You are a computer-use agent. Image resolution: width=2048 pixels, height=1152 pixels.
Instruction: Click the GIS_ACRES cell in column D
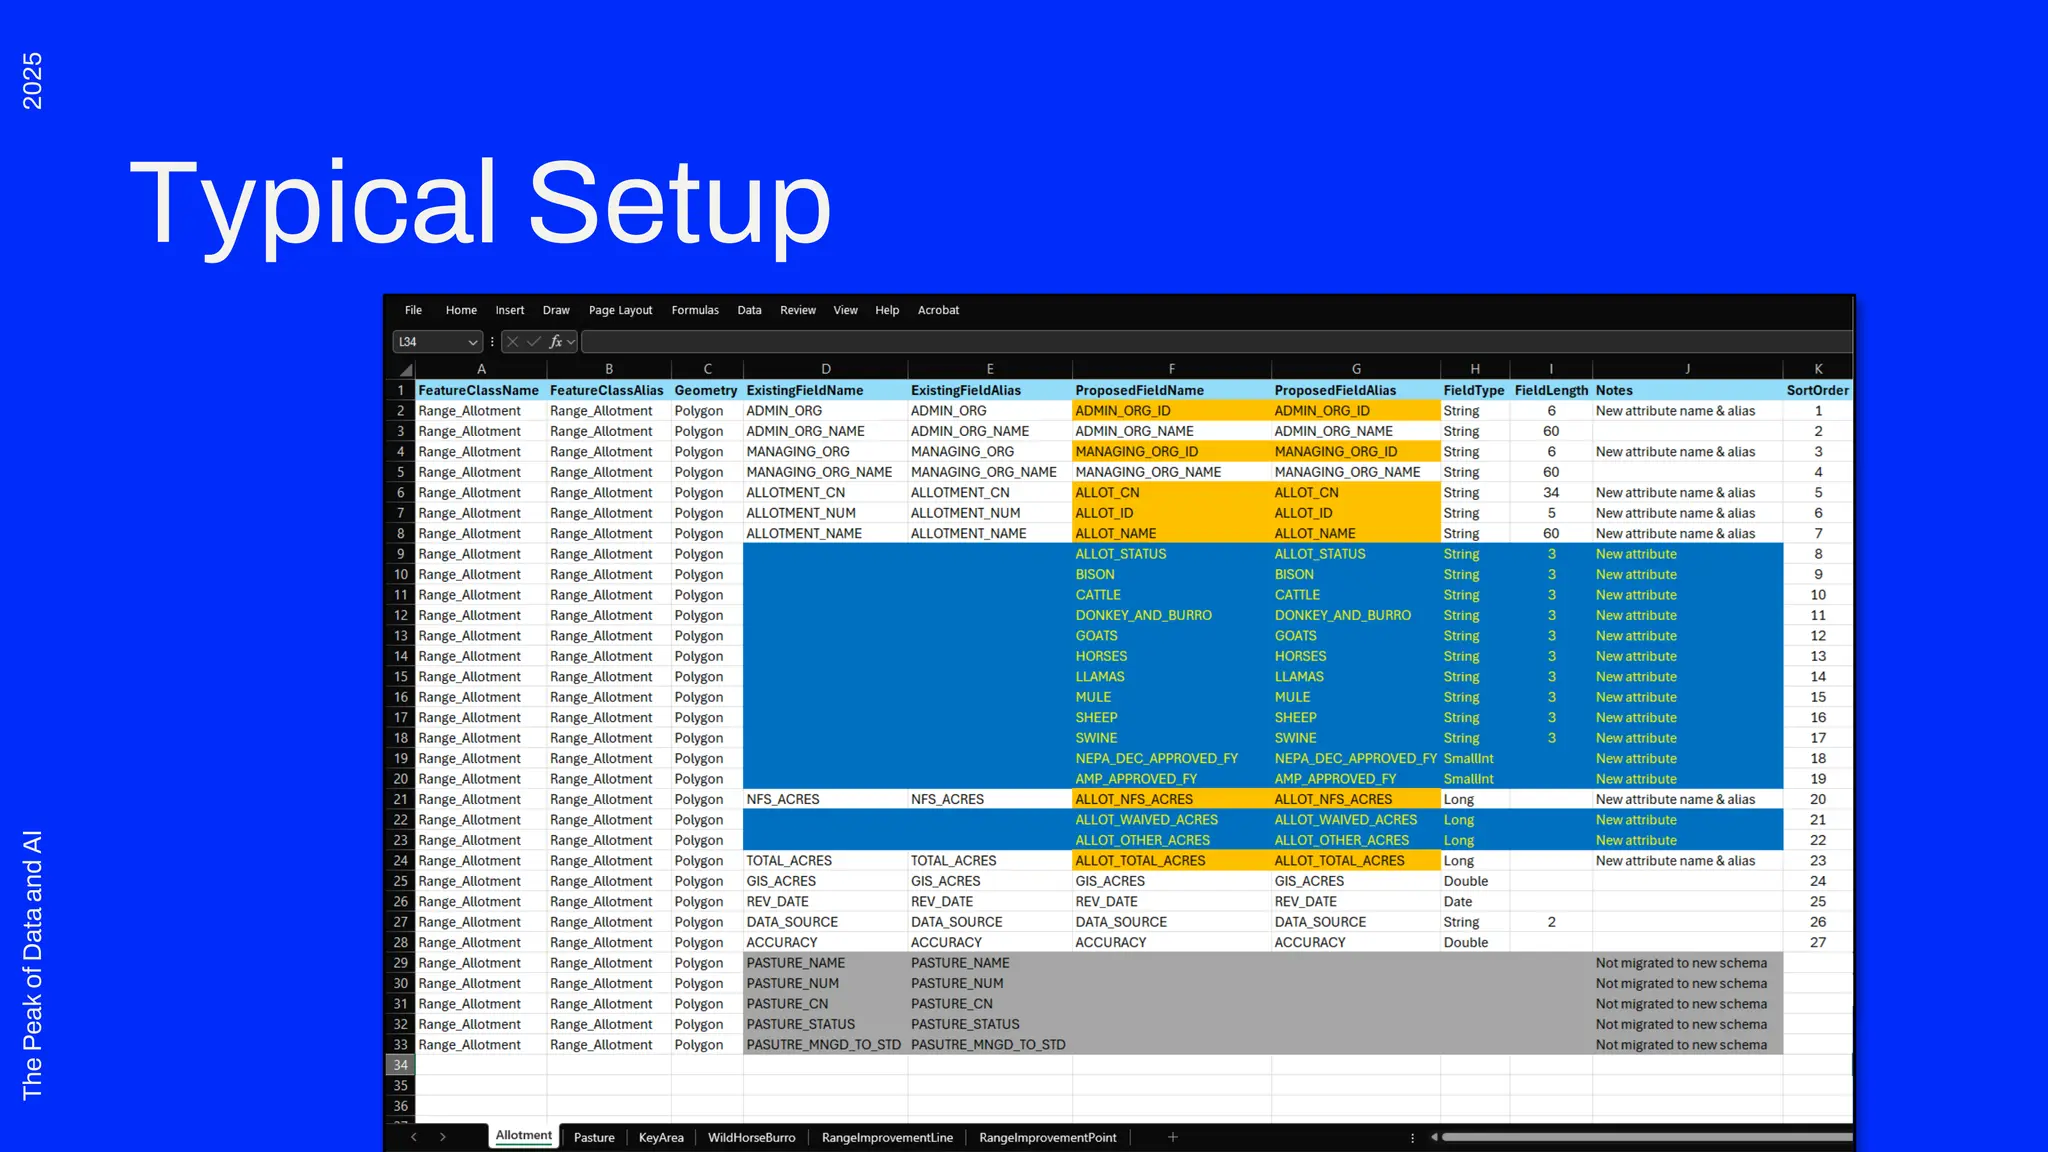(x=825, y=881)
